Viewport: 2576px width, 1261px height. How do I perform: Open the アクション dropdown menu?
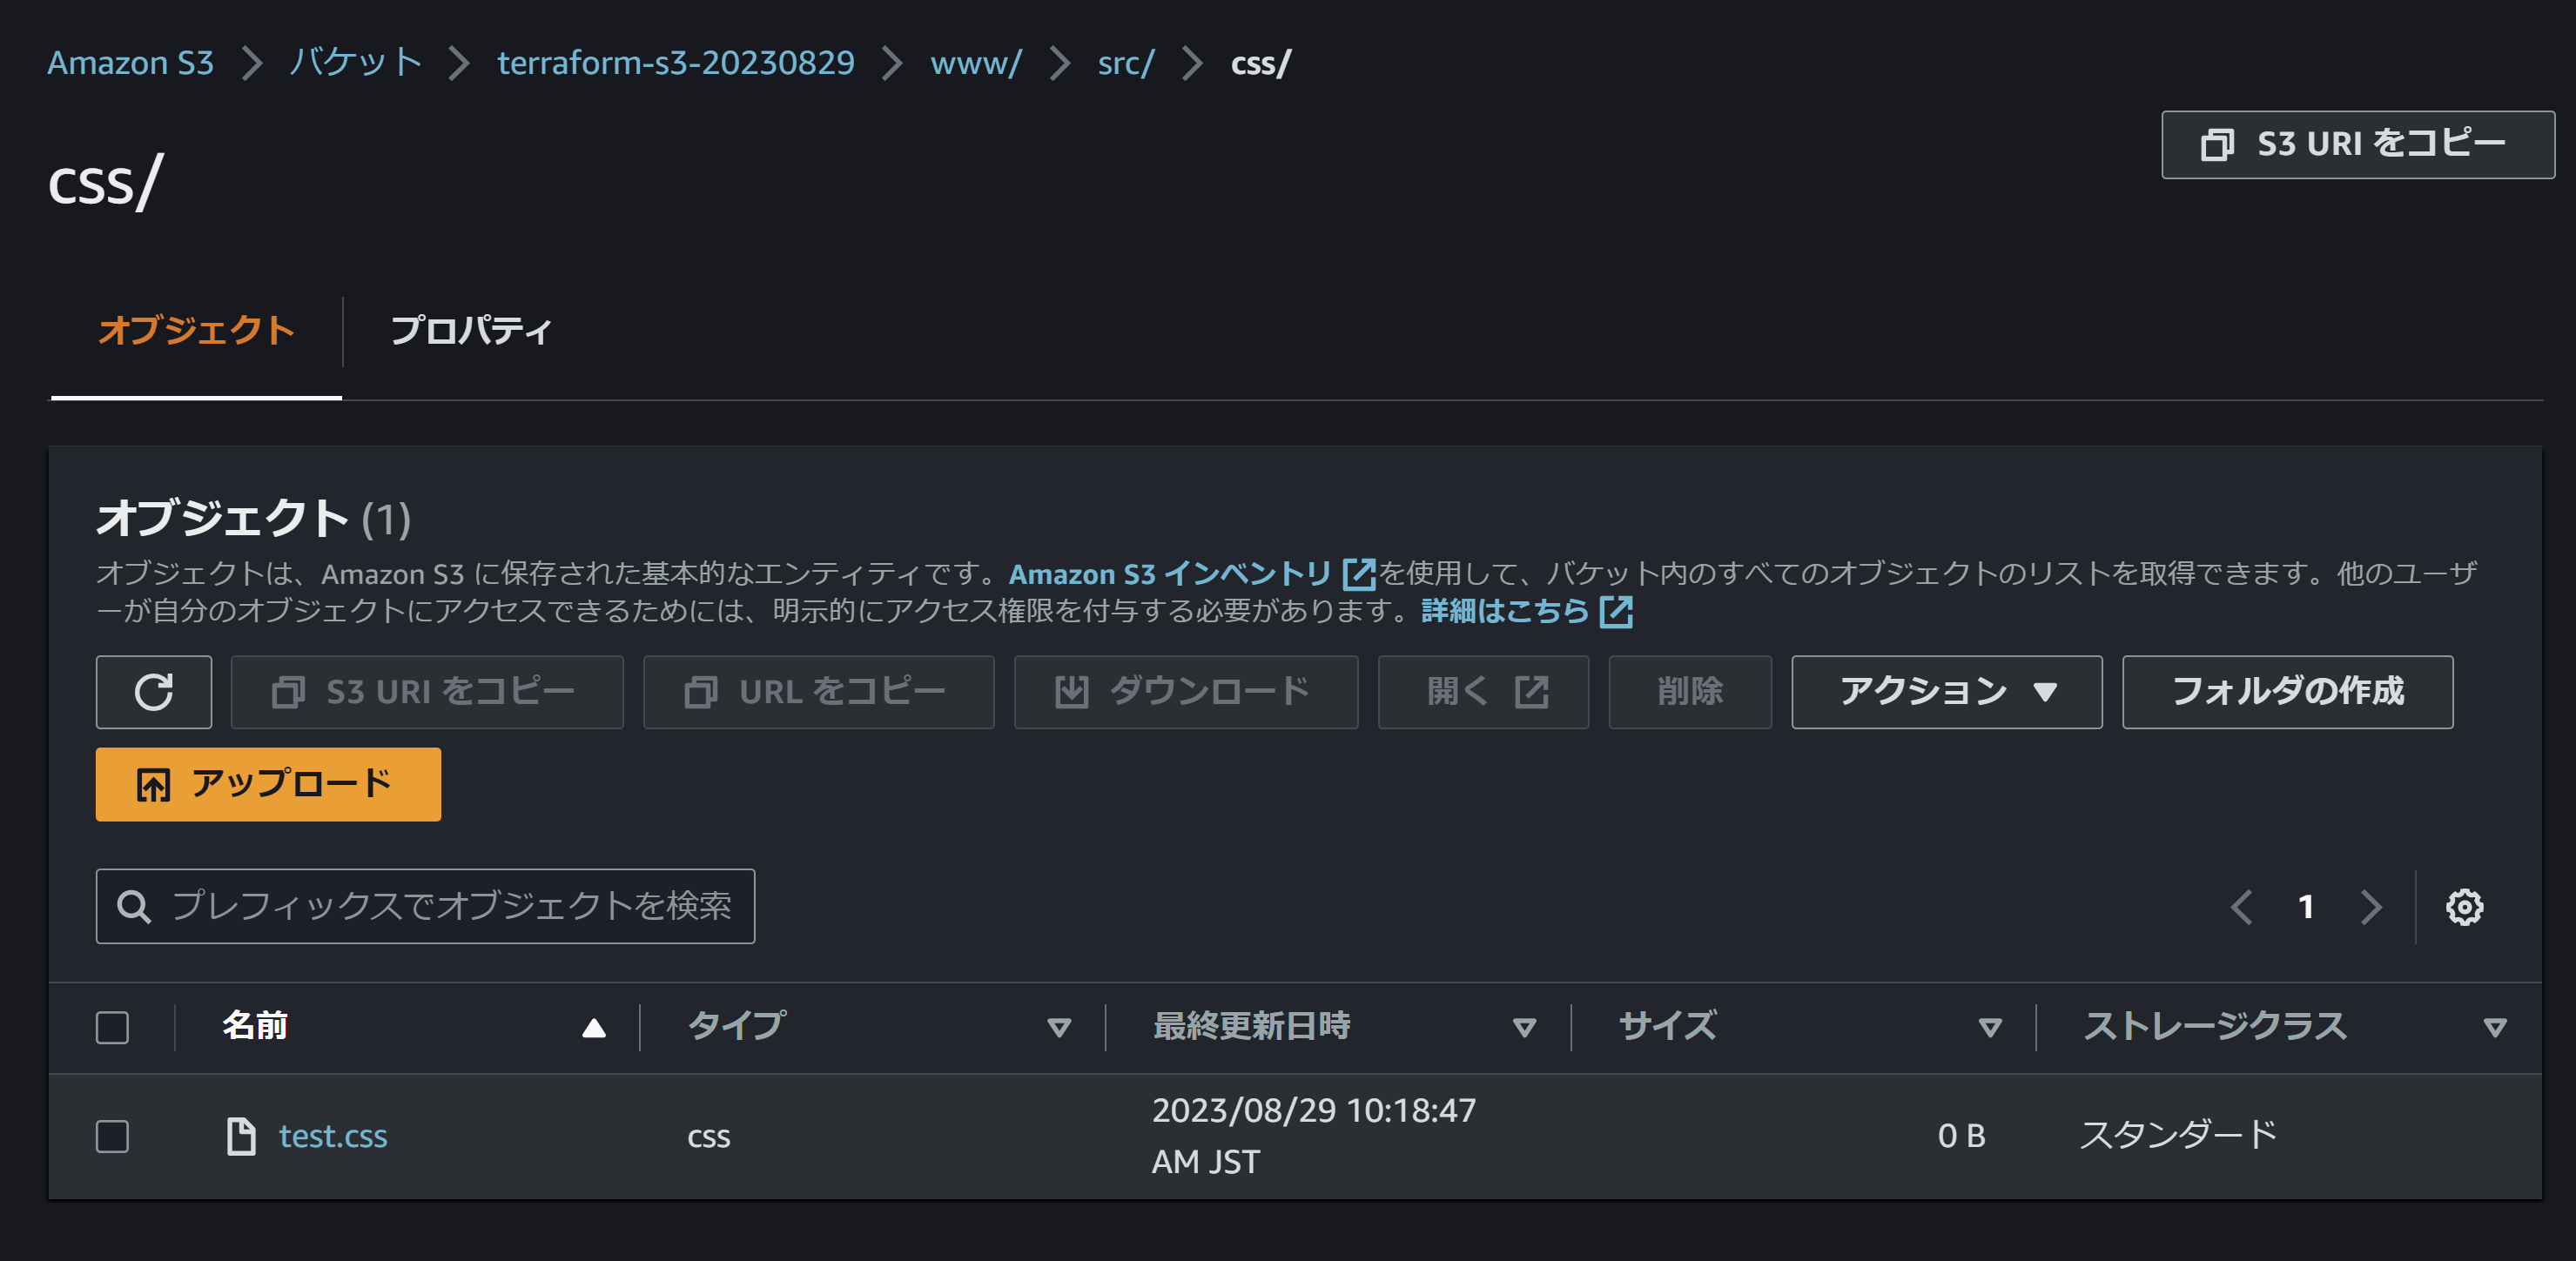pyautogui.click(x=1946, y=692)
